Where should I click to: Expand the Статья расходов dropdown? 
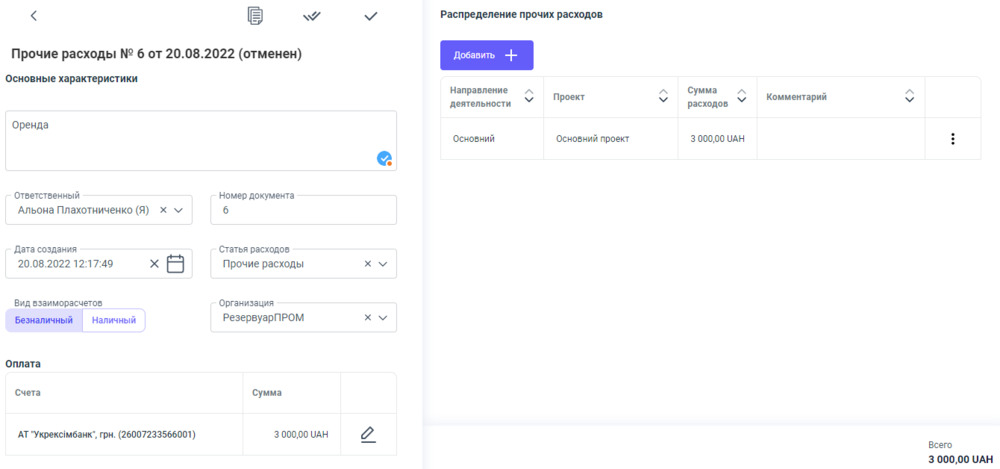pyautogui.click(x=383, y=264)
